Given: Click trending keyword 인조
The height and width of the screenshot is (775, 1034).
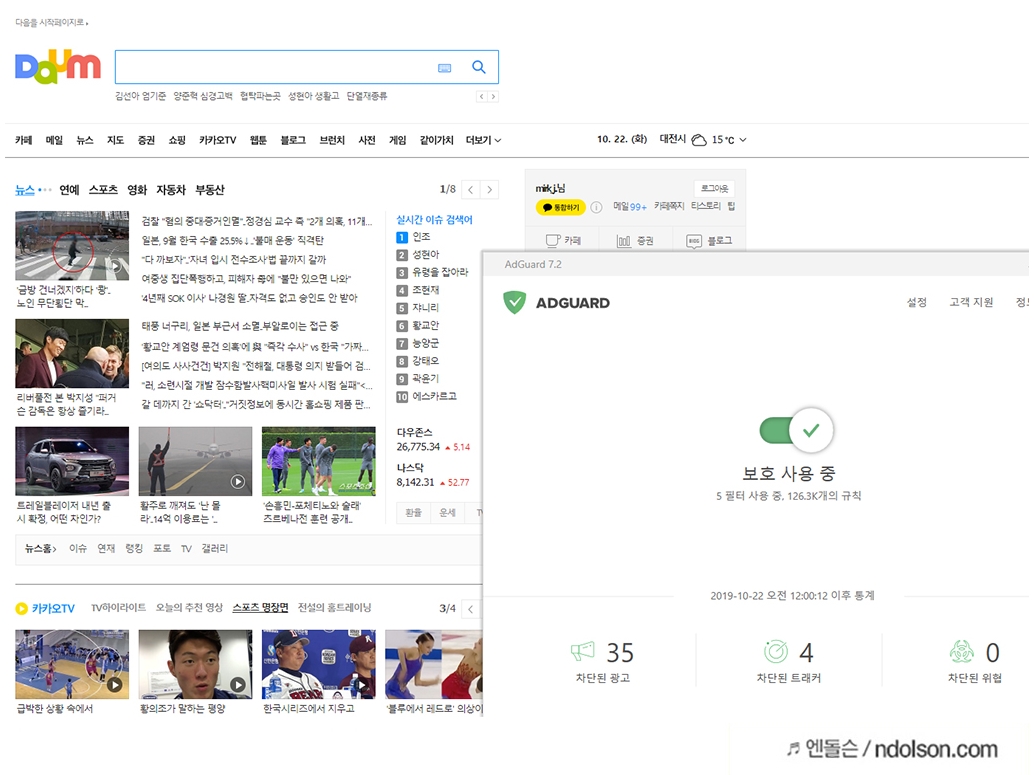Looking at the screenshot, I should tap(421, 237).
